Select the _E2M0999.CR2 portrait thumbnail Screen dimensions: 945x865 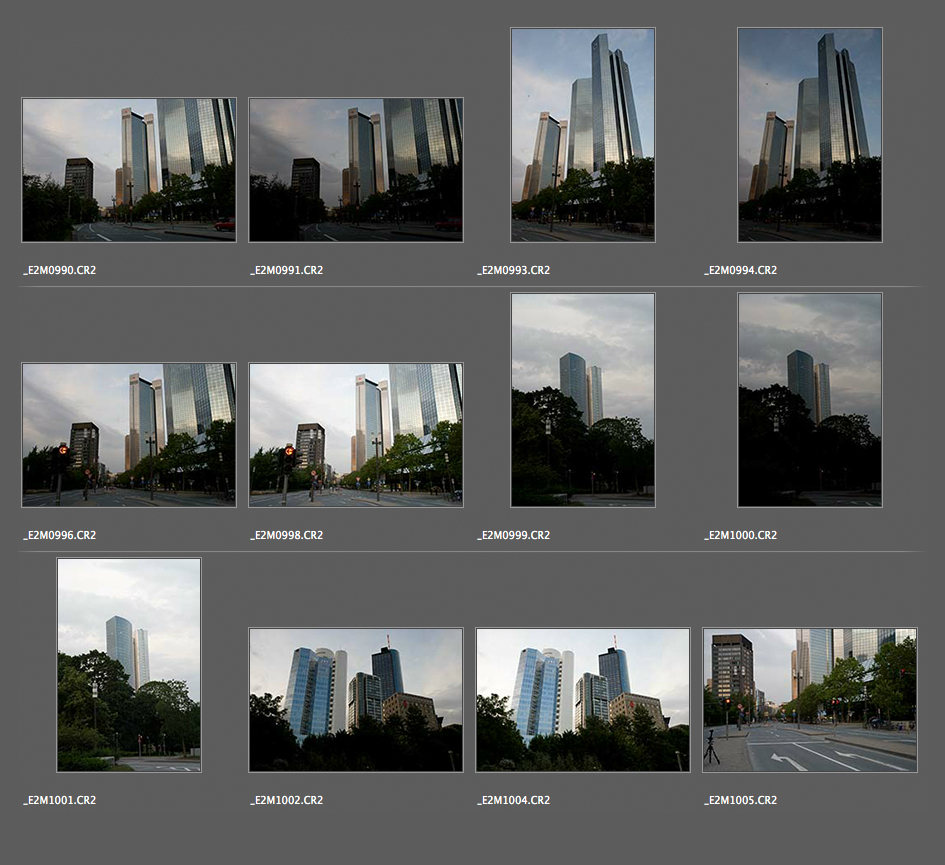click(583, 400)
